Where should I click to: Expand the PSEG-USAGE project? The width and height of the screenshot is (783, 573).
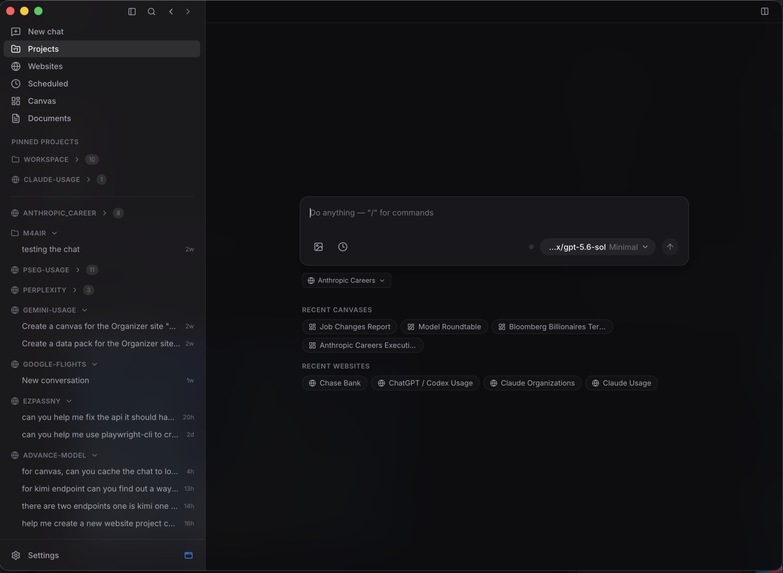click(x=77, y=270)
